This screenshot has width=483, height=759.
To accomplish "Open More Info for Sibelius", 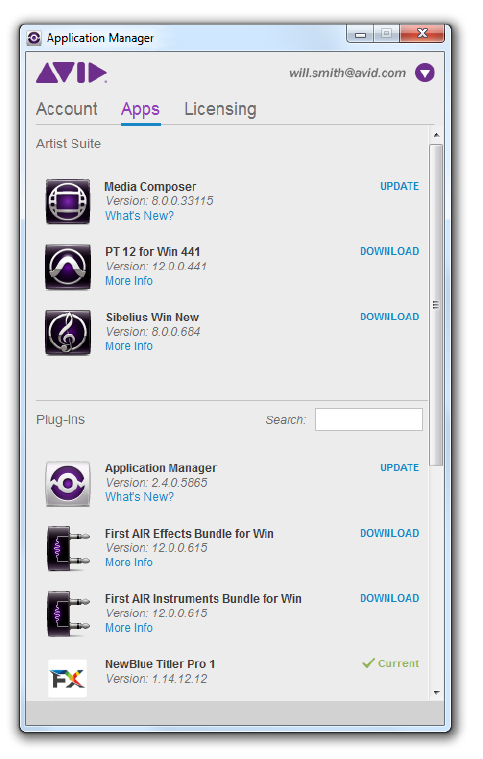I will pyautogui.click(x=129, y=346).
